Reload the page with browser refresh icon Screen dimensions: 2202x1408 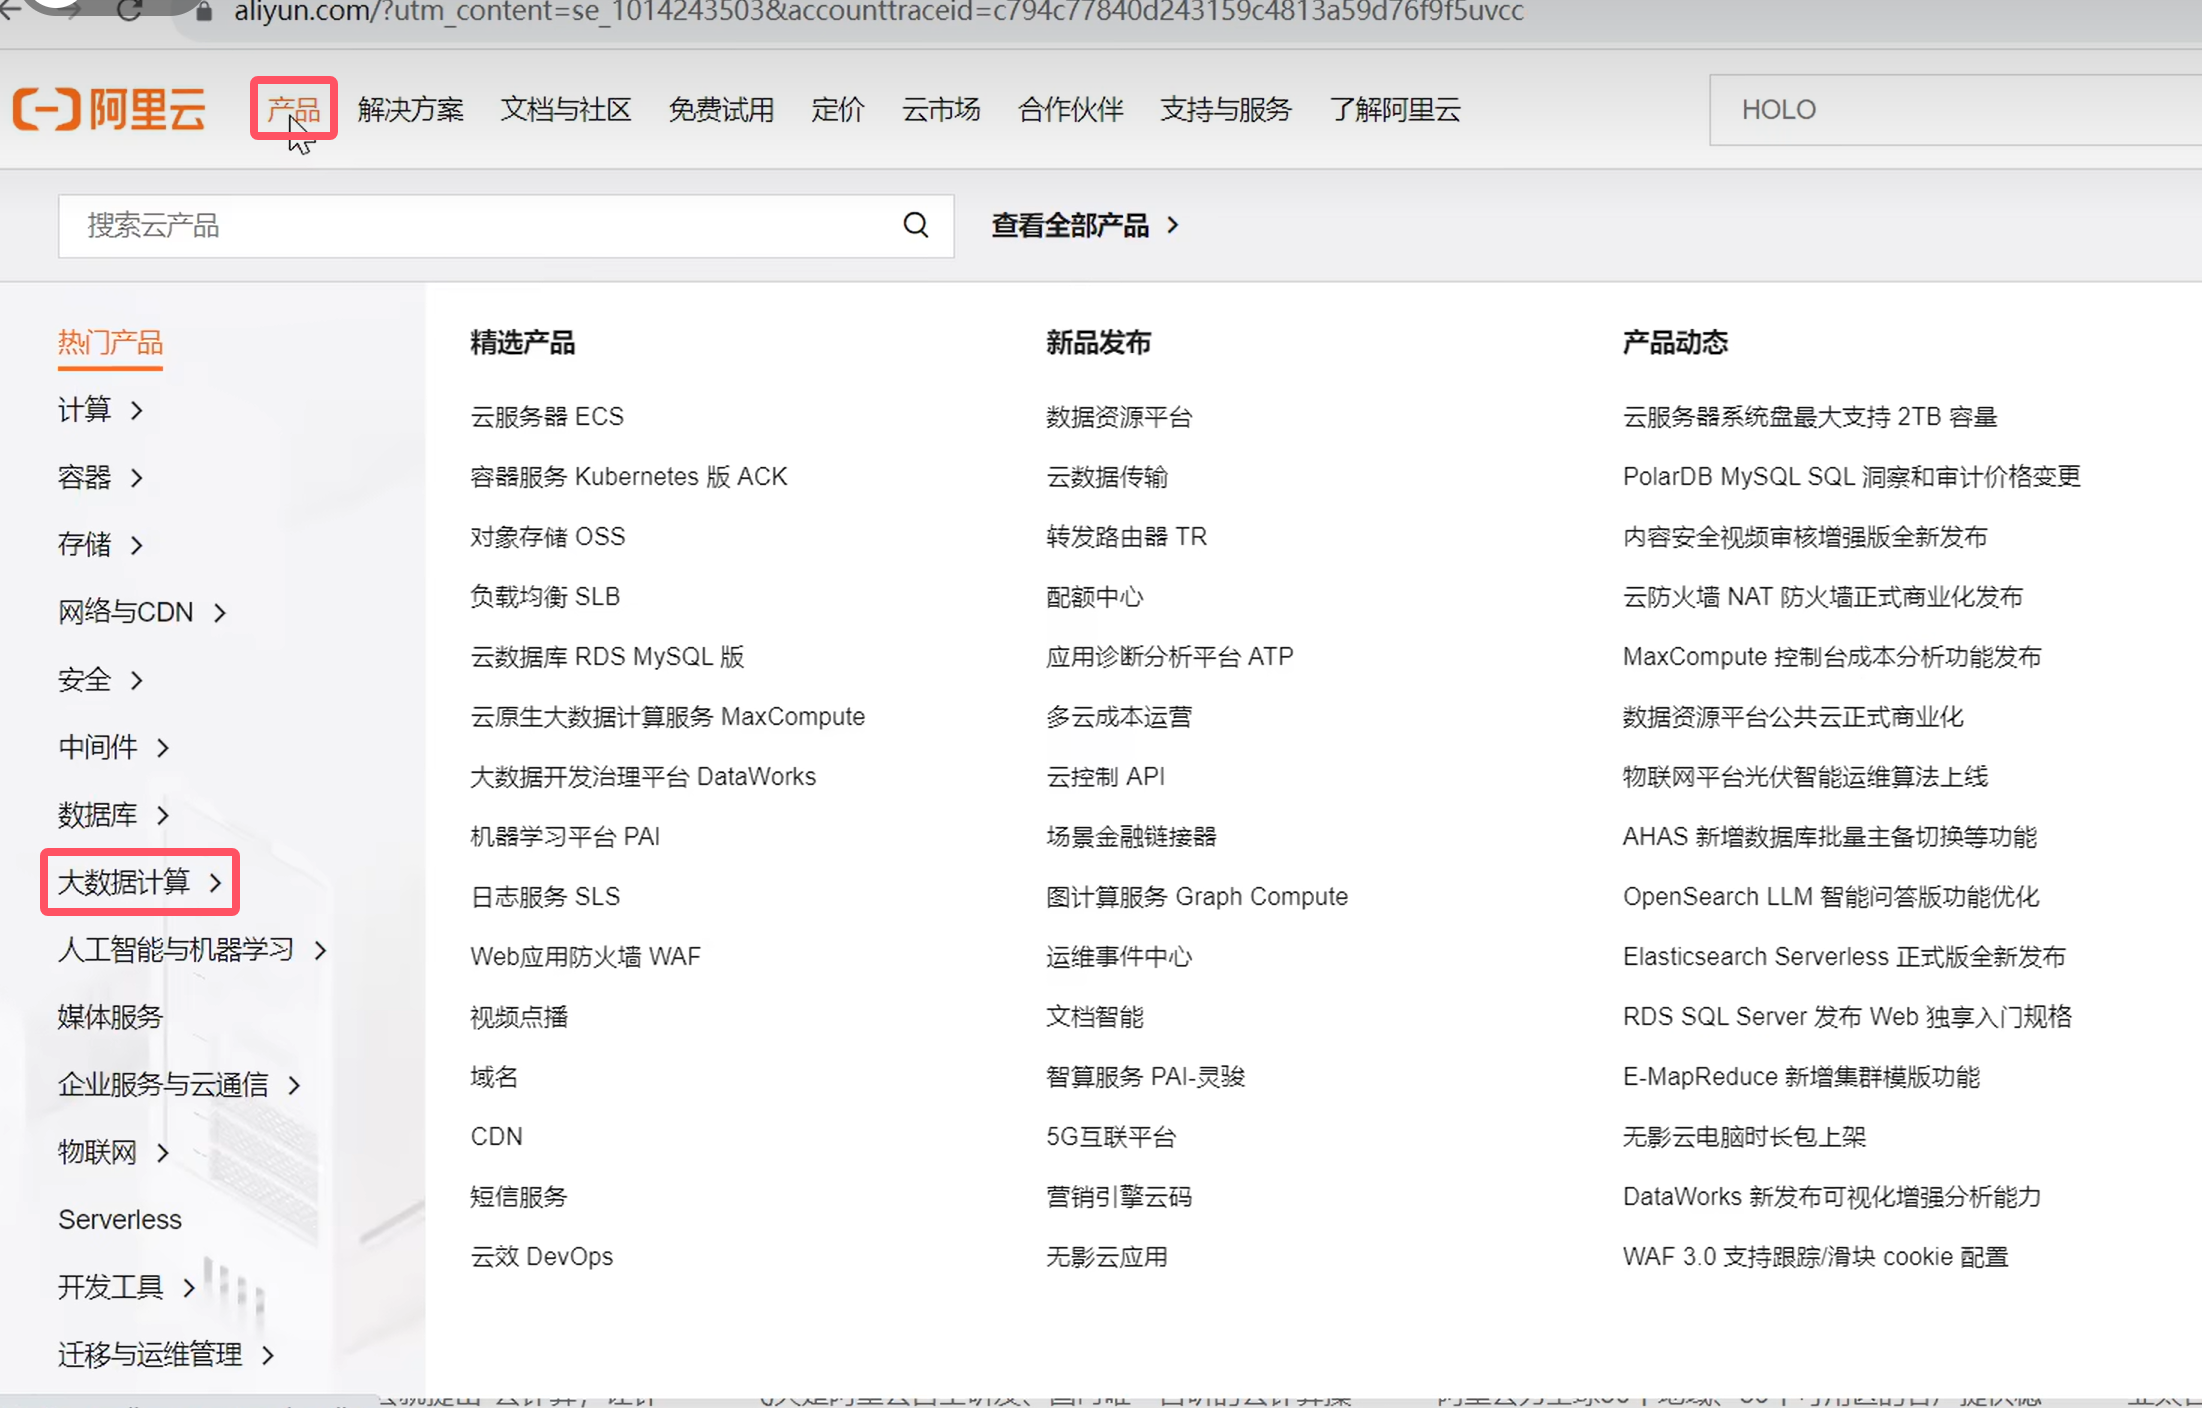pos(129,11)
